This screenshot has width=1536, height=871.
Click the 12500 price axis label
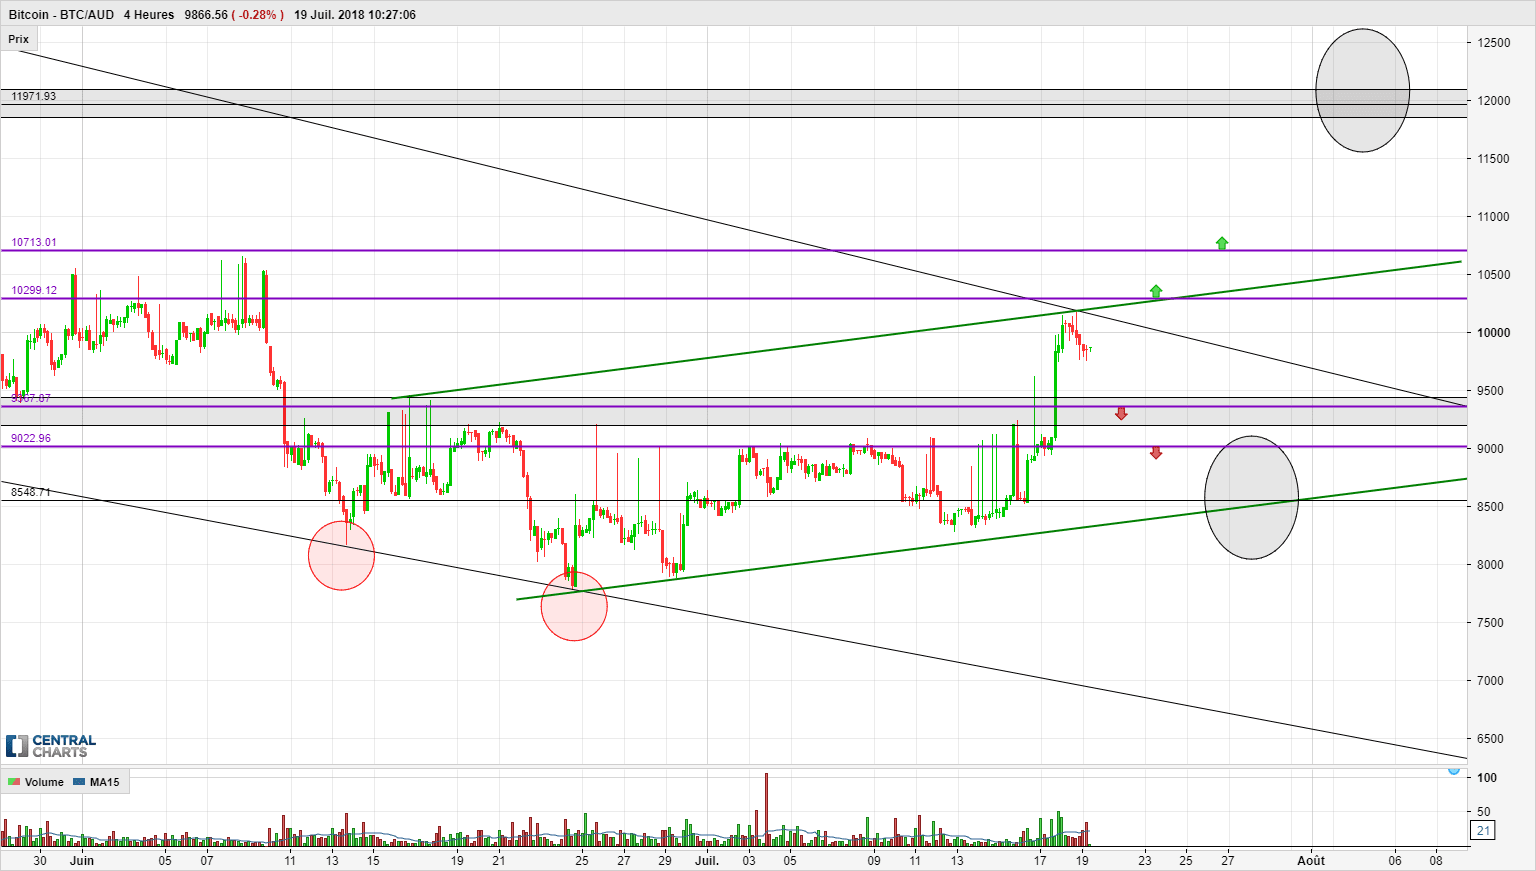point(1494,43)
